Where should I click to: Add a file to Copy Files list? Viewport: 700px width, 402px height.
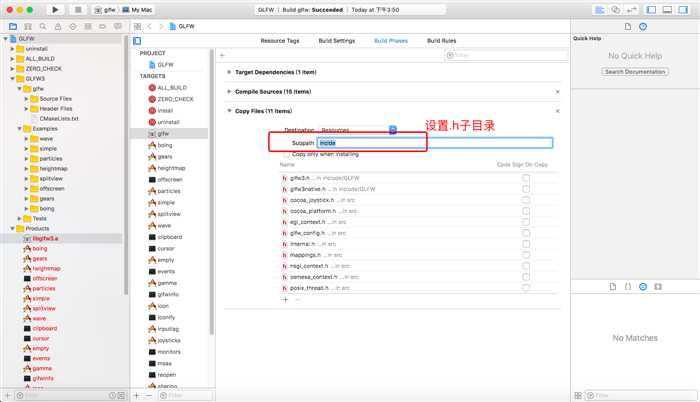click(285, 299)
